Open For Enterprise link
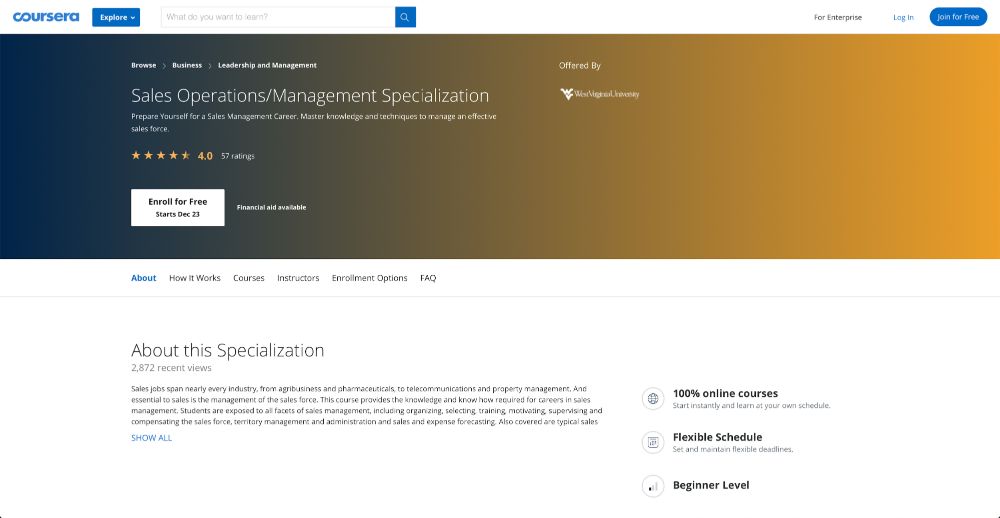 pyautogui.click(x=837, y=17)
